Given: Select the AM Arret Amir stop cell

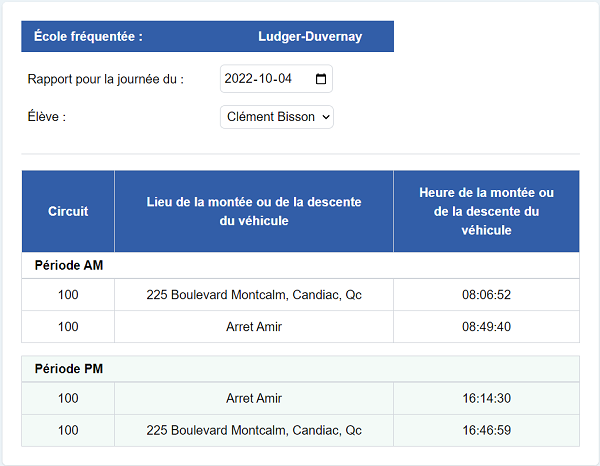Looking at the screenshot, I should pos(254,326).
